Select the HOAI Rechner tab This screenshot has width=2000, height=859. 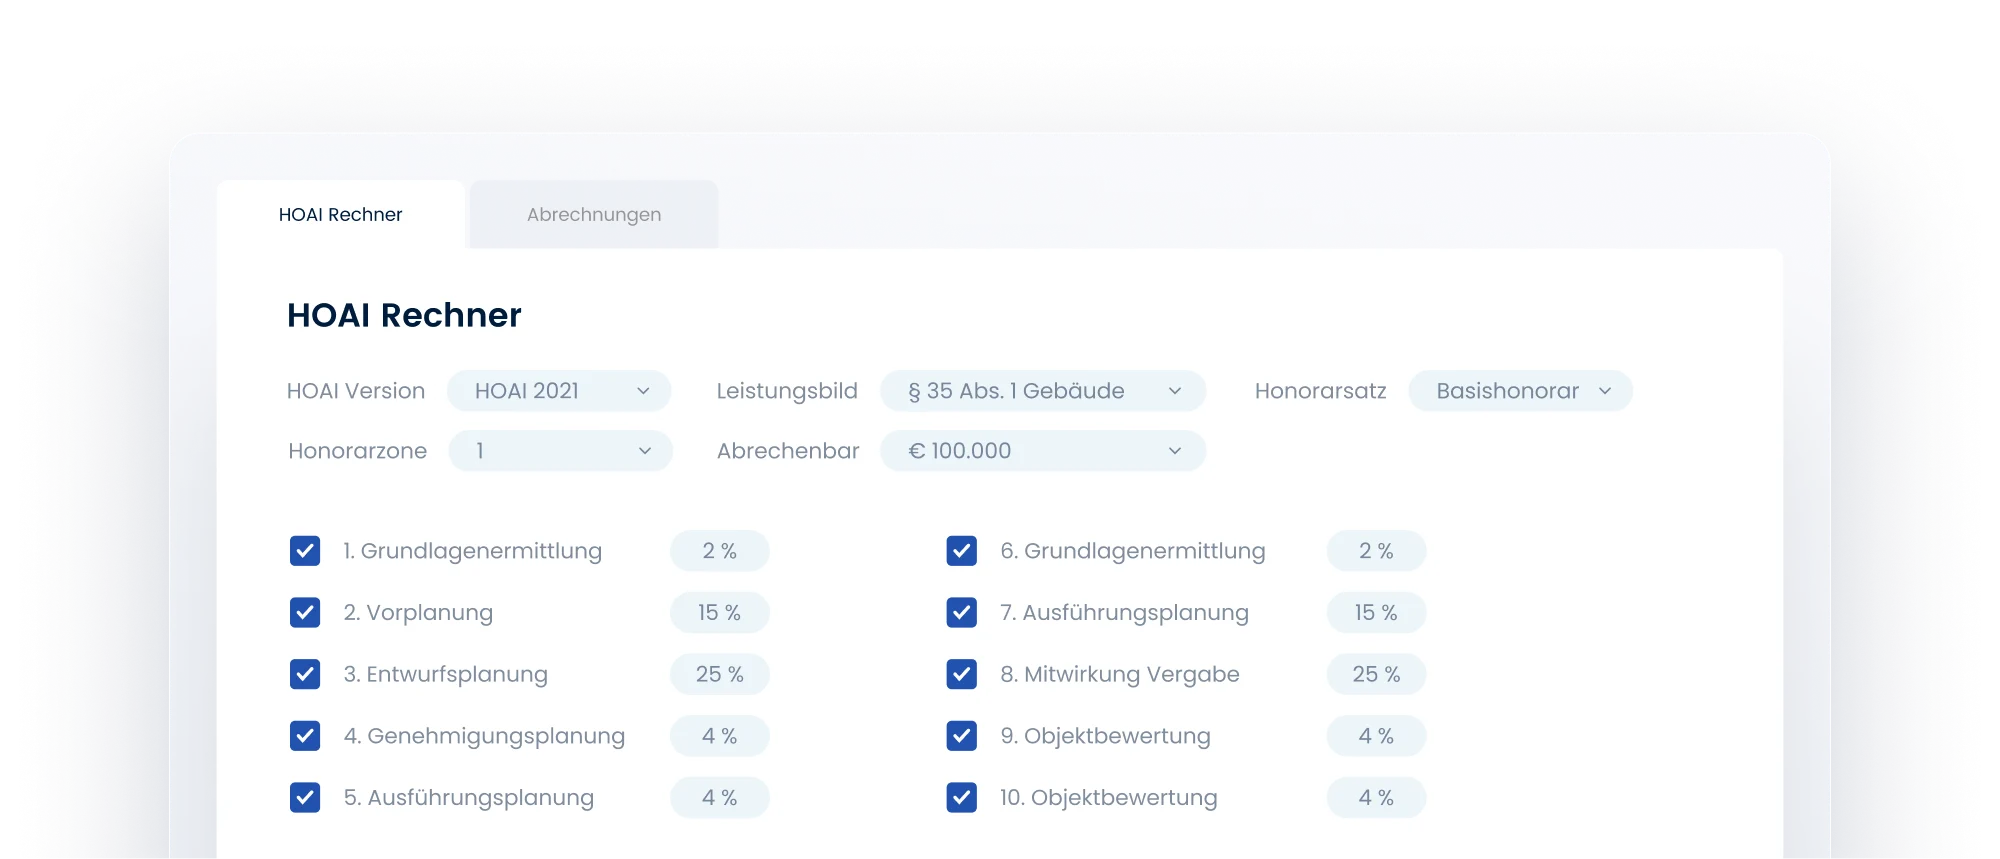tap(340, 215)
